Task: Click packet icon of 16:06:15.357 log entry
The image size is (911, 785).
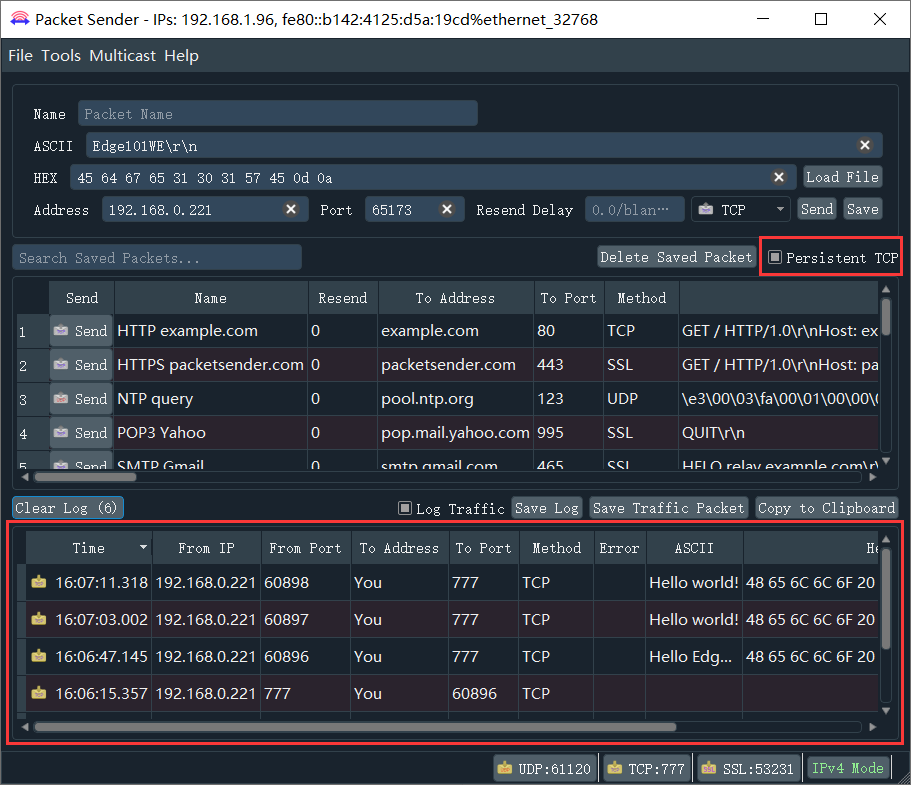Action: [x=39, y=693]
